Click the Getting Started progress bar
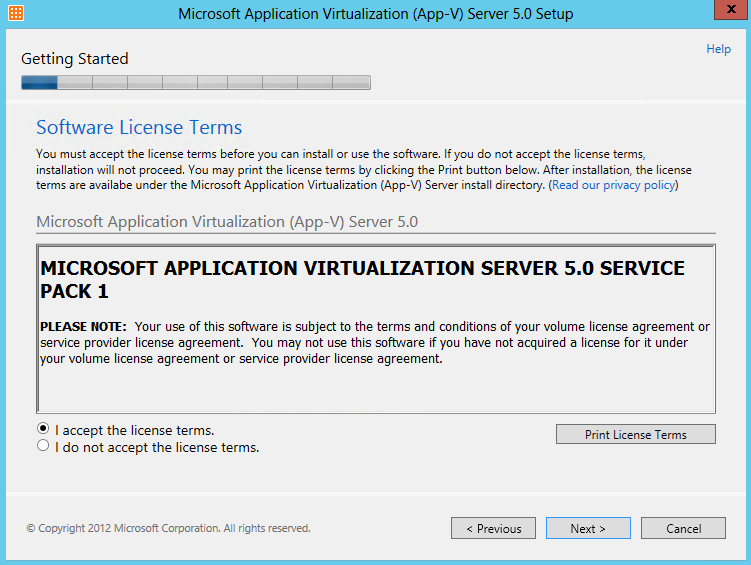The height and width of the screenshot is (565, 751). (196, 82)
